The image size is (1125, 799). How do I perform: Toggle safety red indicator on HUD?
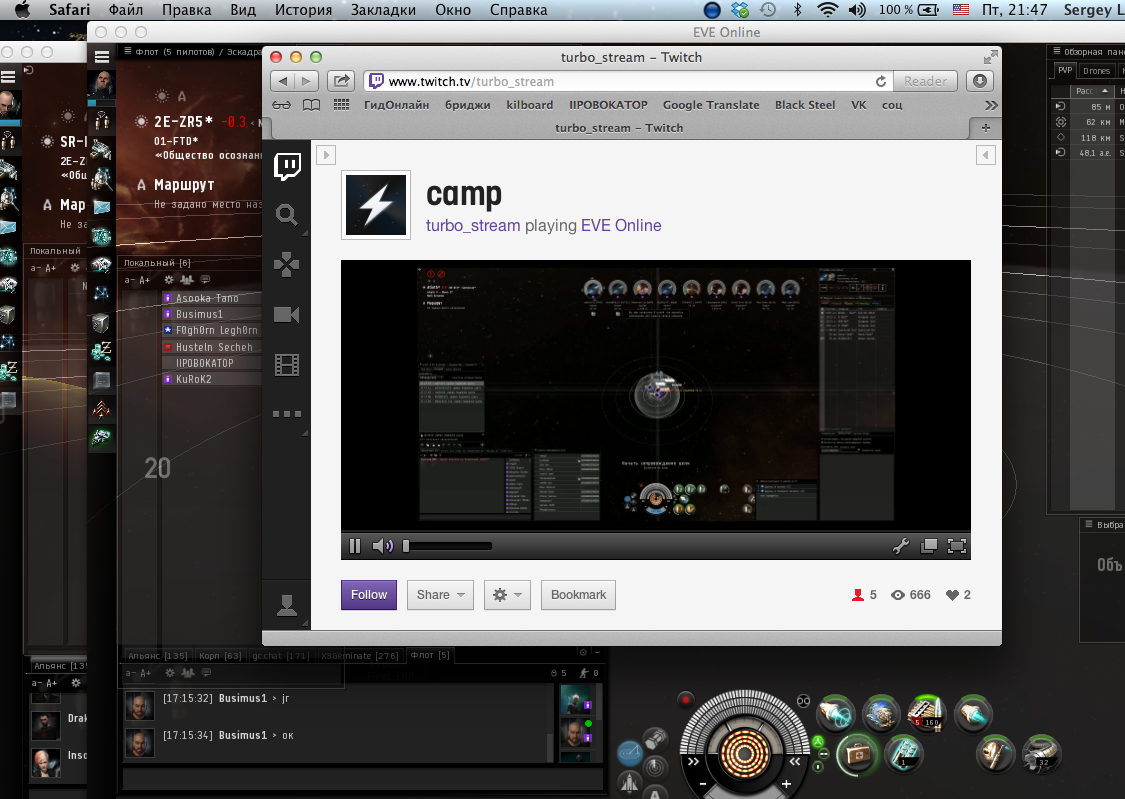tap(685, 699)
